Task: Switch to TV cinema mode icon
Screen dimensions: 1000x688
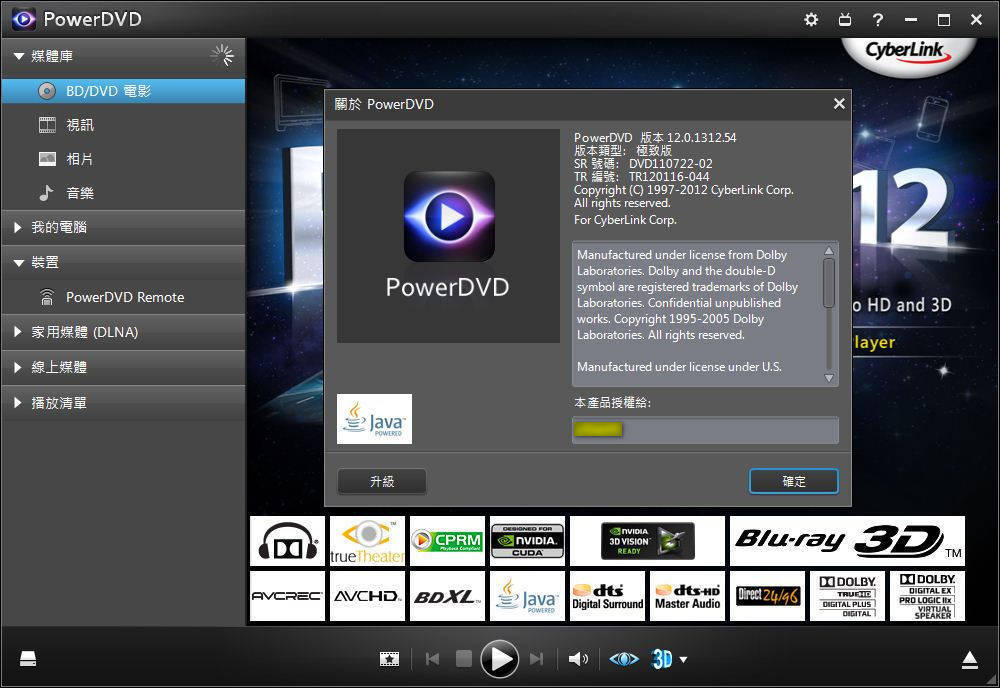Action: (x=844, y=20)
